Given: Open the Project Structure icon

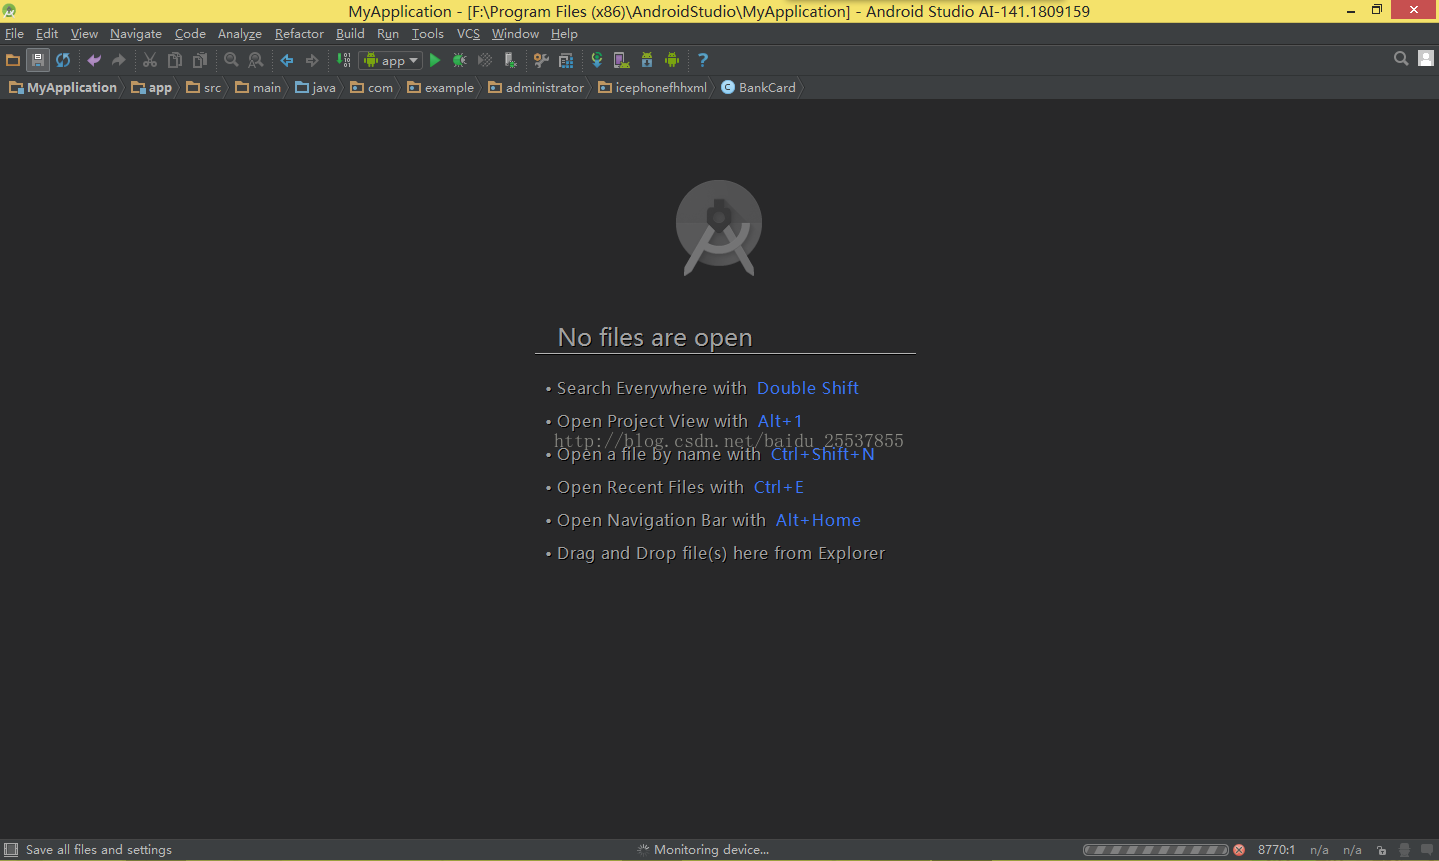Looking at the screenshot, I should point(566,60).
